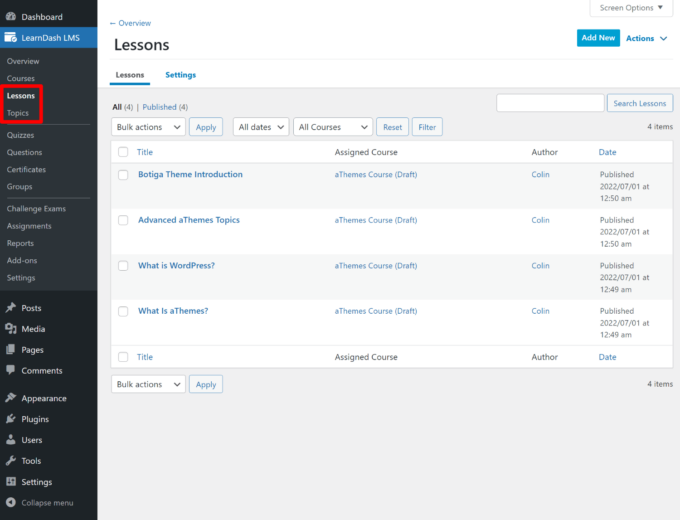Click the Add New button
Image resolution: width=680 pixels, height=520 pixels.
click(598, 38)
